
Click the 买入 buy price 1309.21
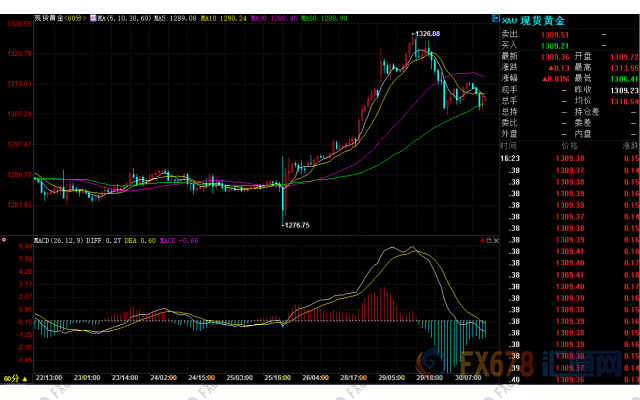click(553, 45)
